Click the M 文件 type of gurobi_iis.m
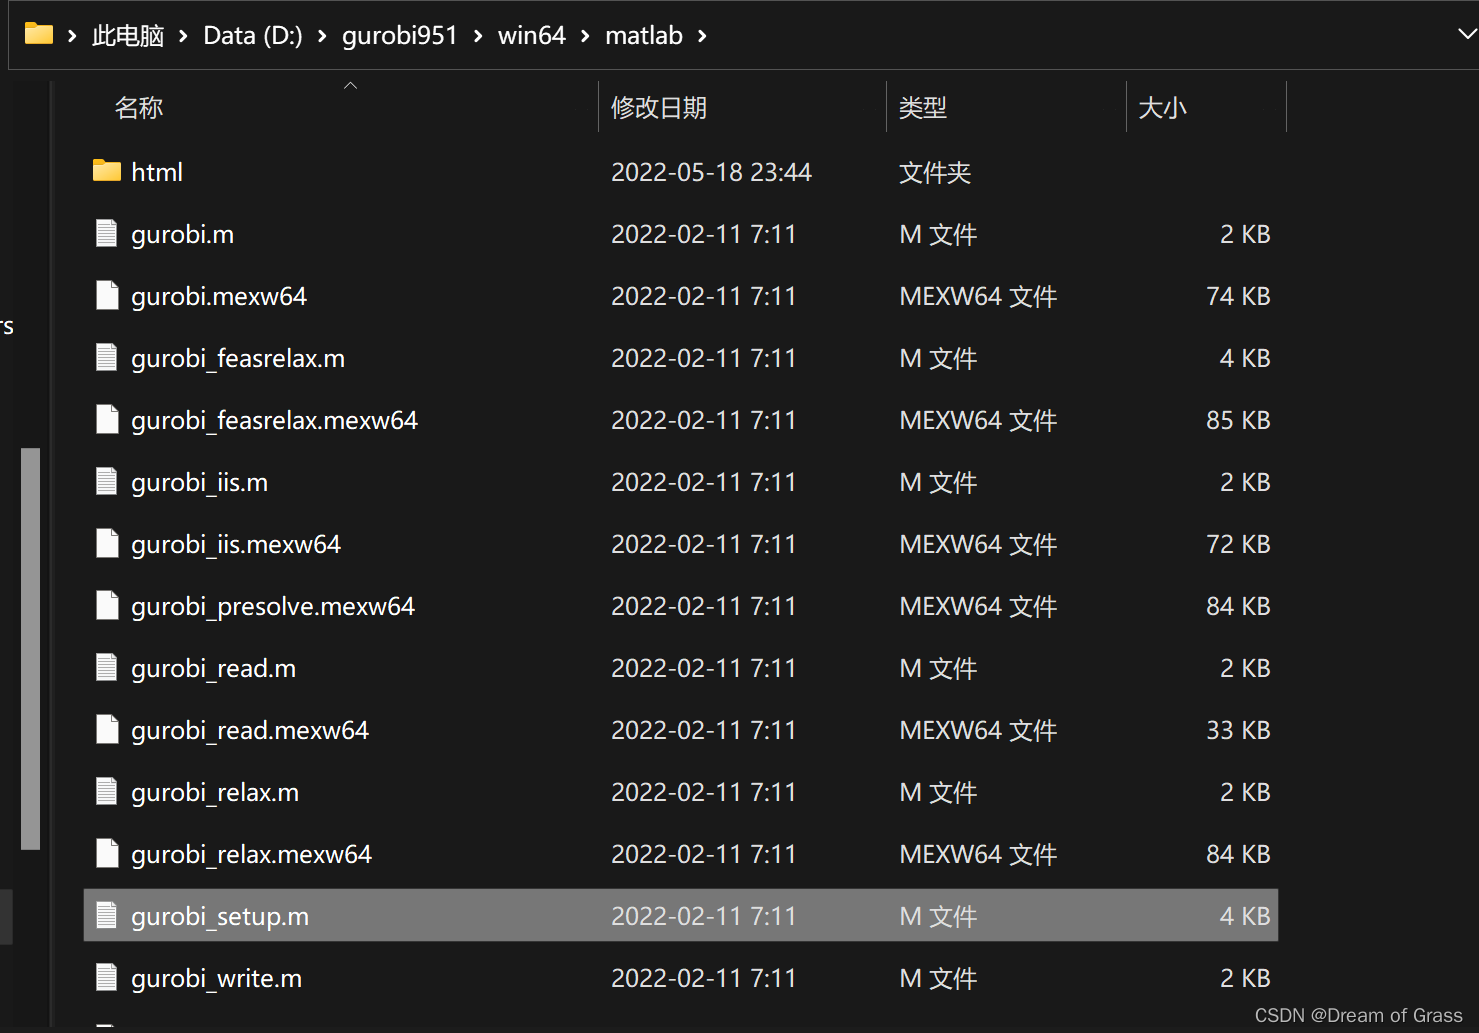 click(x=938, y=482)
